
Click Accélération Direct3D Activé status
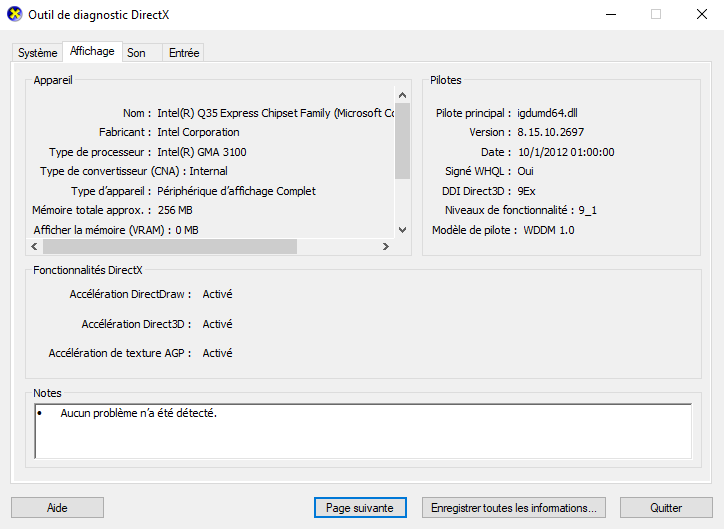click(x=217, y=324)
